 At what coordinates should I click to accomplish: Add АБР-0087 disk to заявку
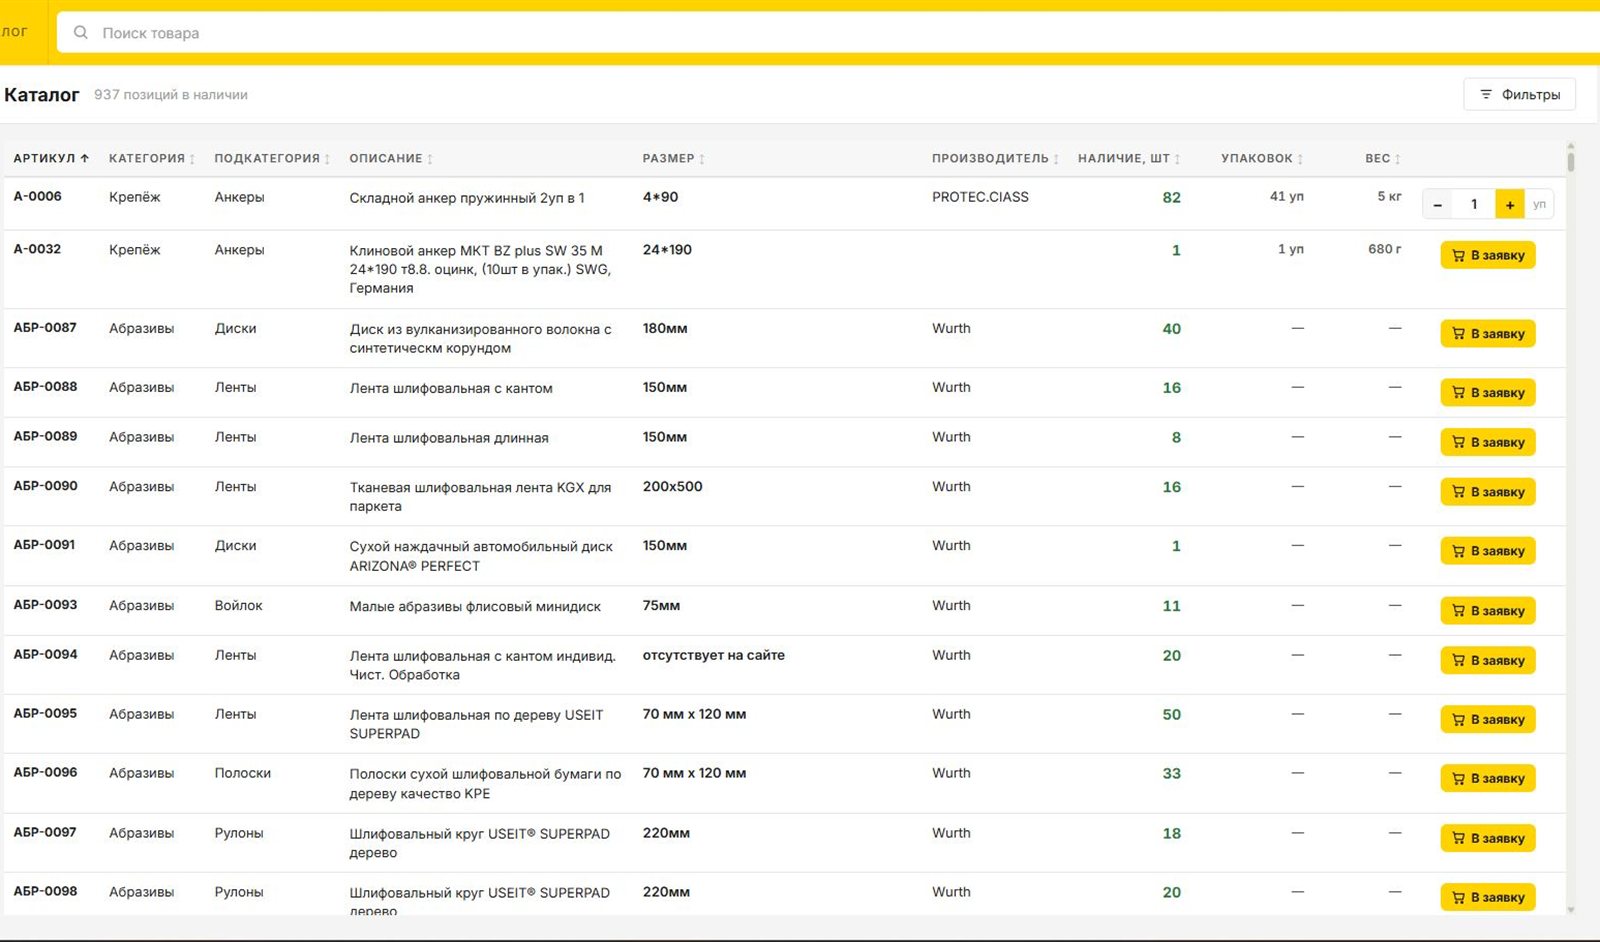coord(1488,333)
